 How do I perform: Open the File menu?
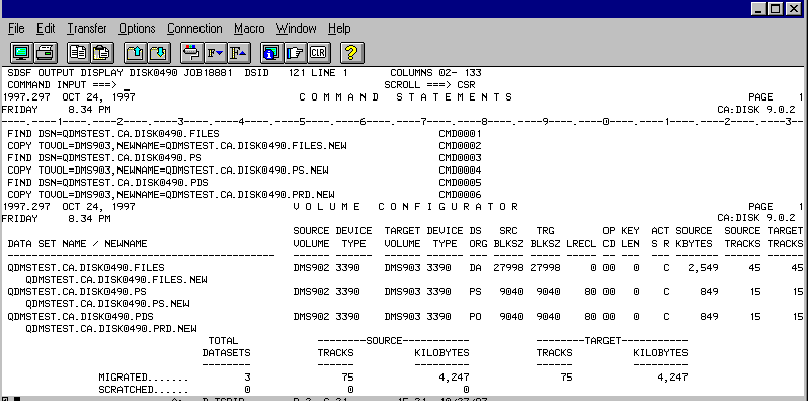(16, 29)
